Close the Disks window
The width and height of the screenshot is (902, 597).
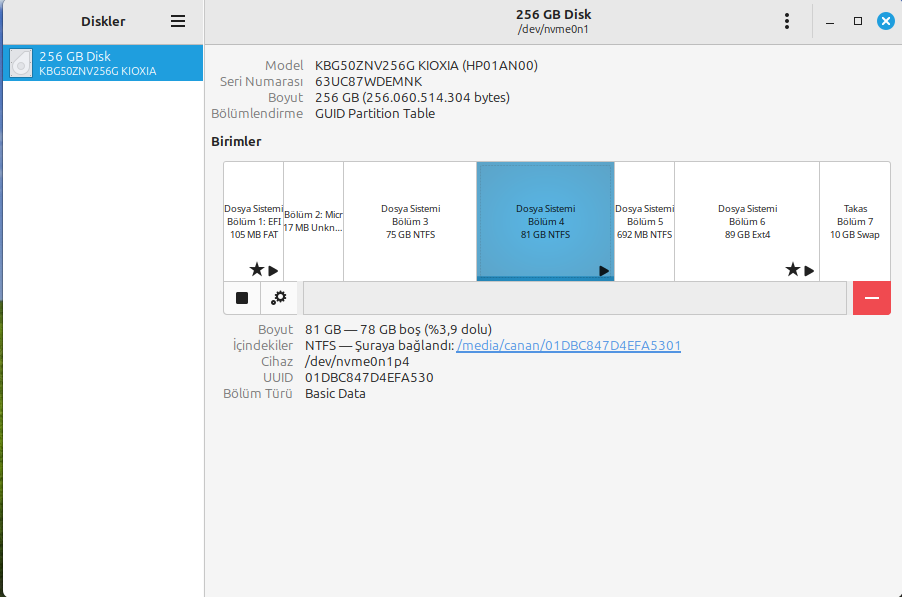tap(886, 21)
